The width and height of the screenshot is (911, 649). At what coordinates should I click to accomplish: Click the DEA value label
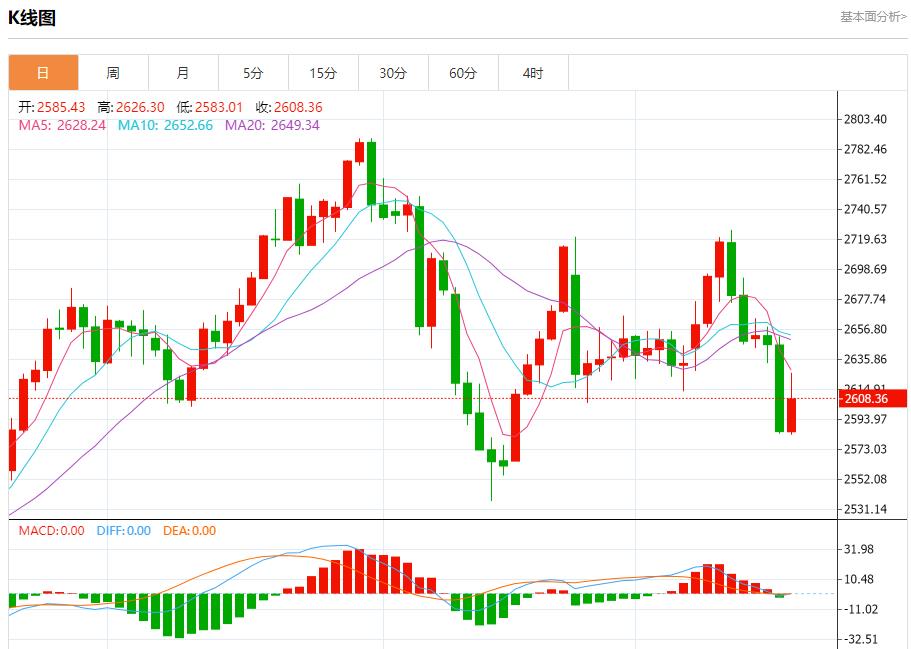point(189,531)
